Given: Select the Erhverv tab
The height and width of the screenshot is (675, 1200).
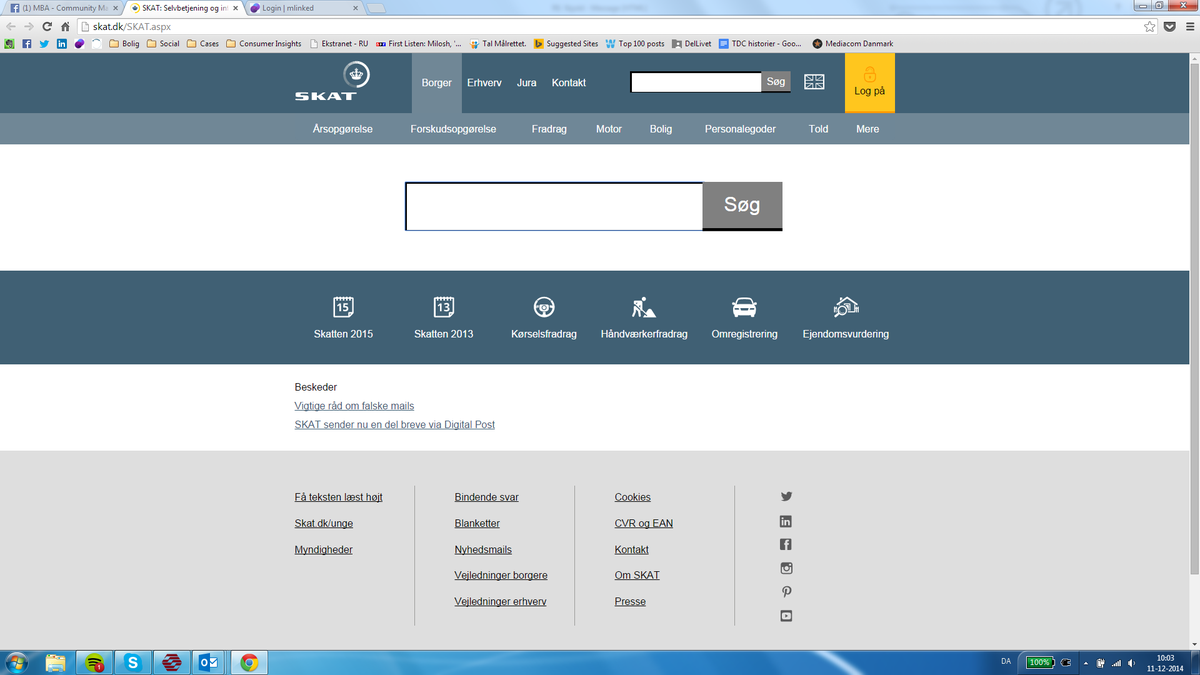Looking at the screenshot, I should (484, 83).
